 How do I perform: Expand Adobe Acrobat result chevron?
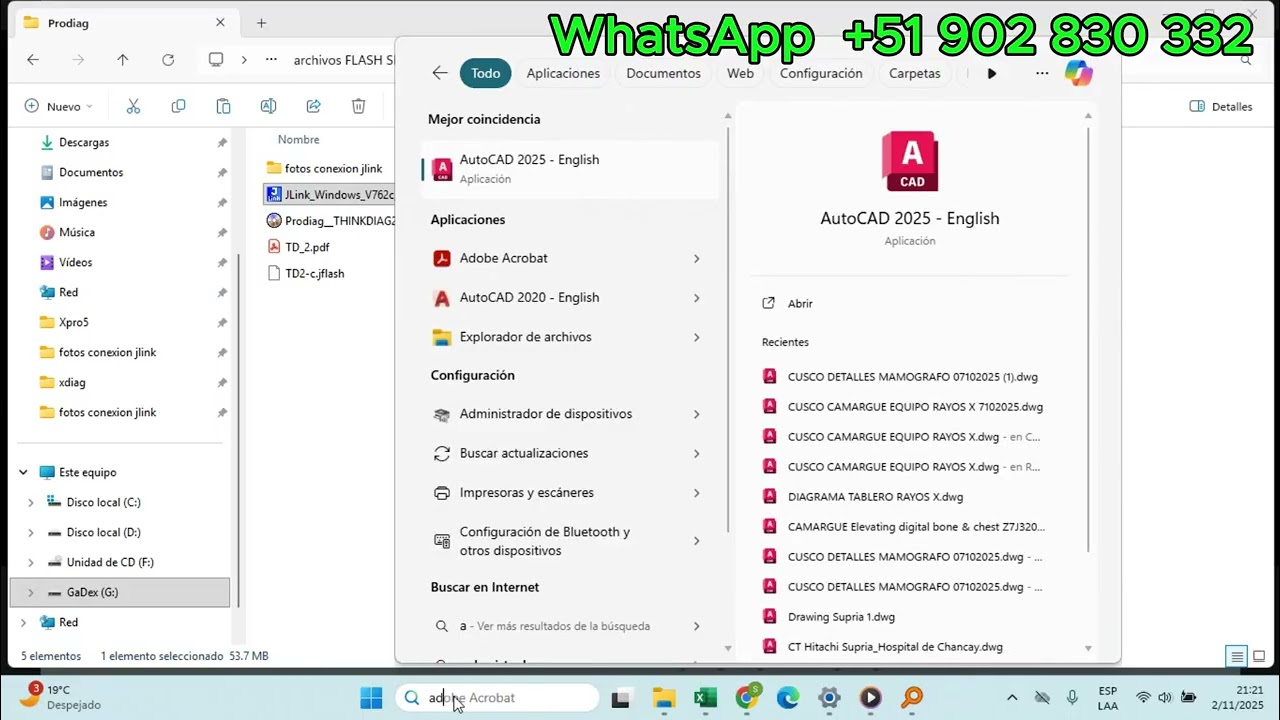[x=697, y=259]
